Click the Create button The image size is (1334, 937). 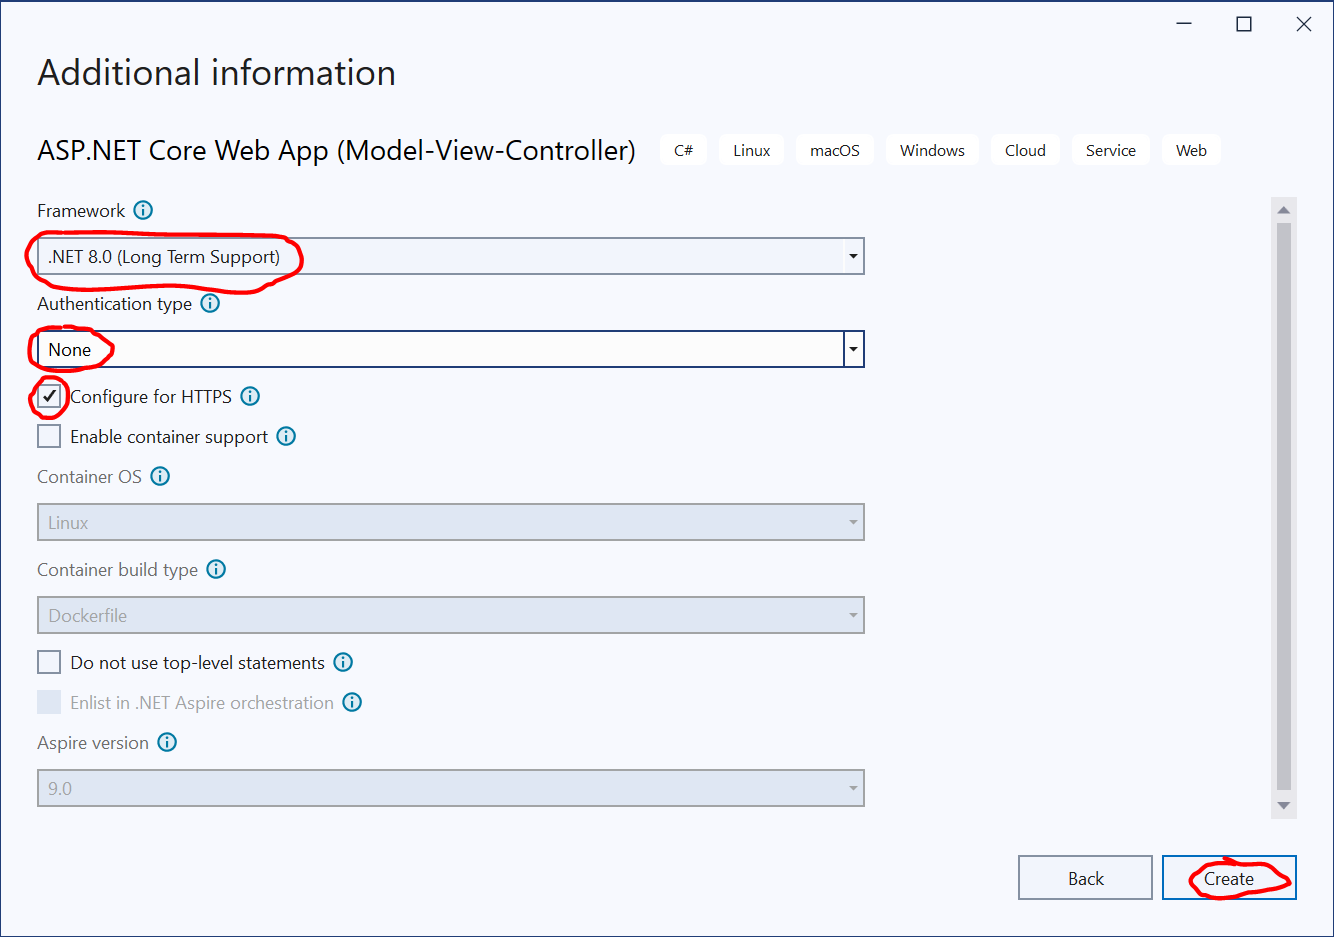[1229, 878]
